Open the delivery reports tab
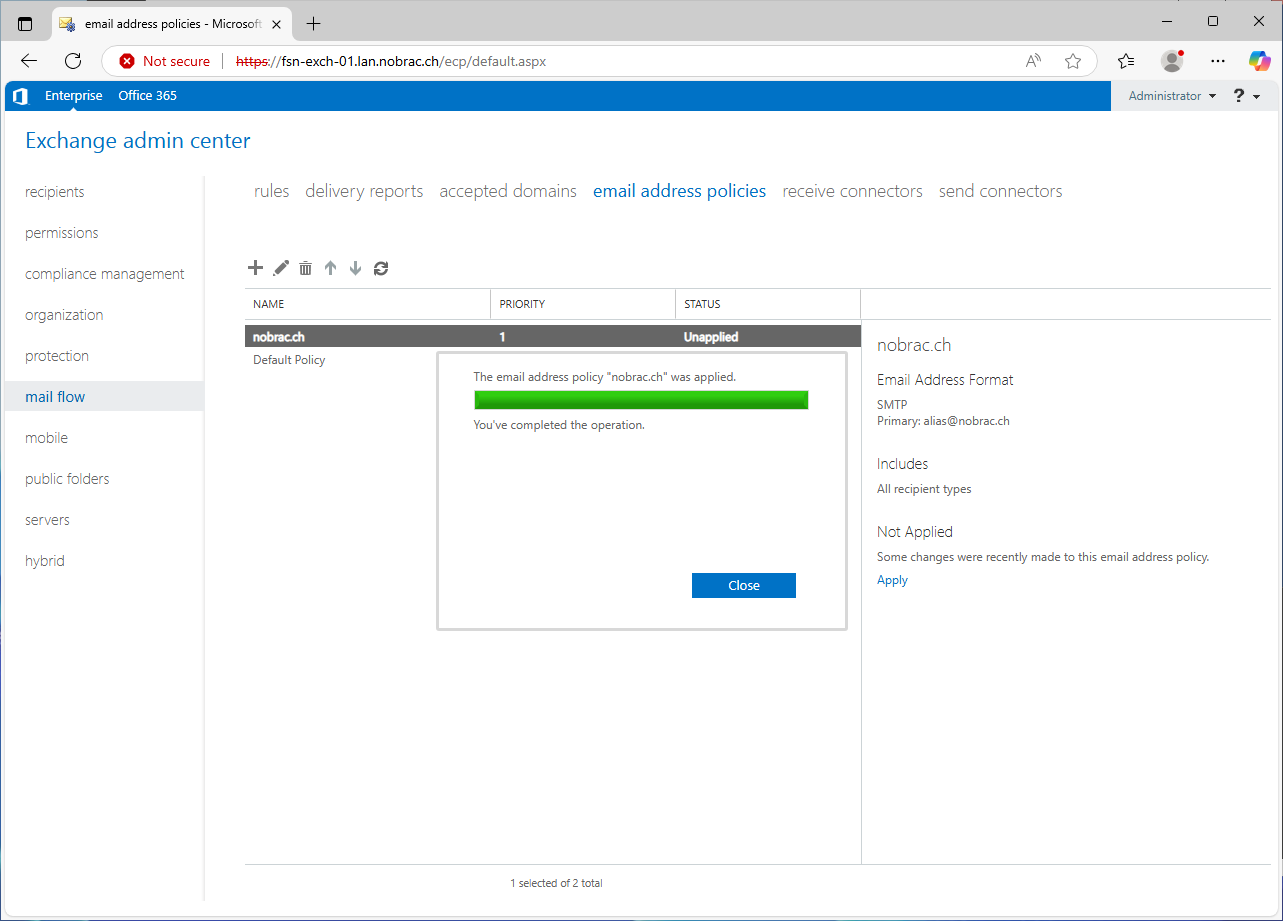This screenshot has width=1283, height=921. coord(364,191)
